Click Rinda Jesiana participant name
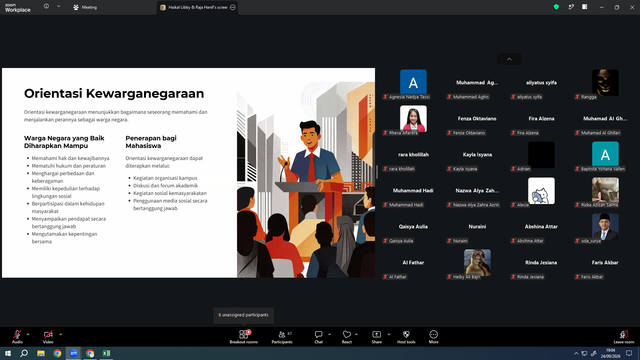The image size is (640, 360). 541,262
